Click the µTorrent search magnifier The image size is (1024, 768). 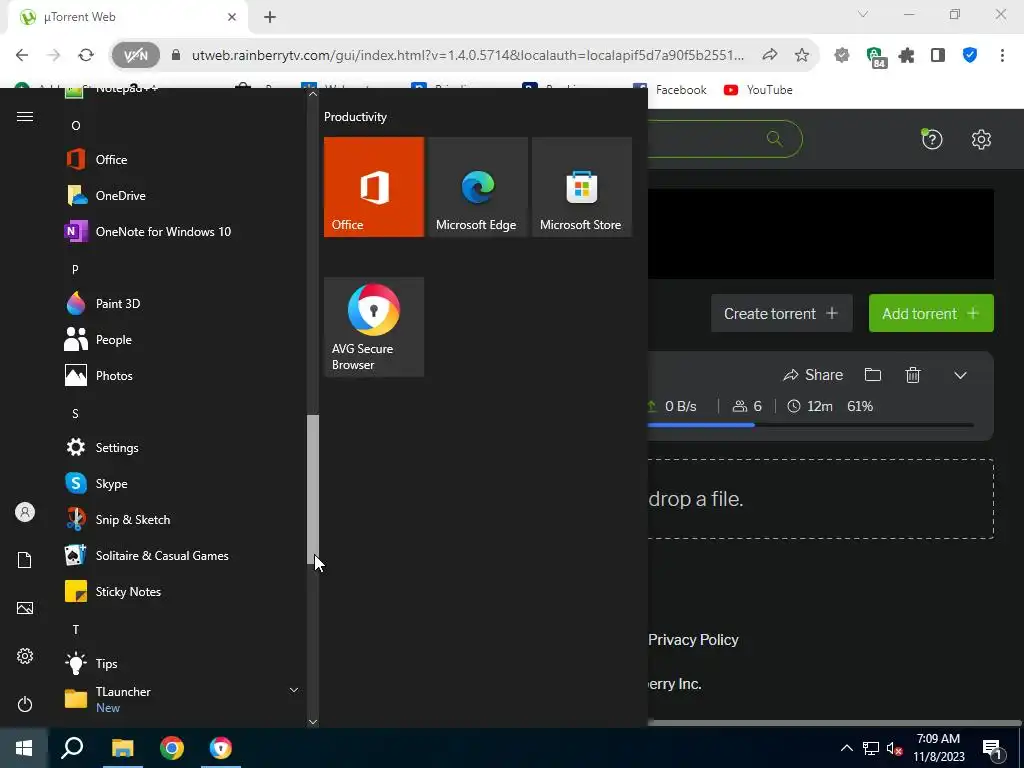pos(775,138)
